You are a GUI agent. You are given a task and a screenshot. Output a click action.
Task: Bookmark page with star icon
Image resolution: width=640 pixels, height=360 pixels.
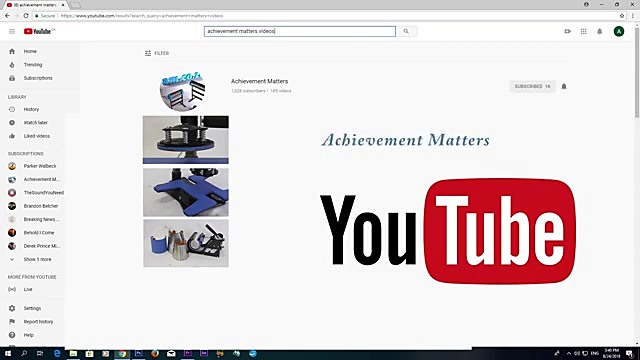(x=622, y=16)
